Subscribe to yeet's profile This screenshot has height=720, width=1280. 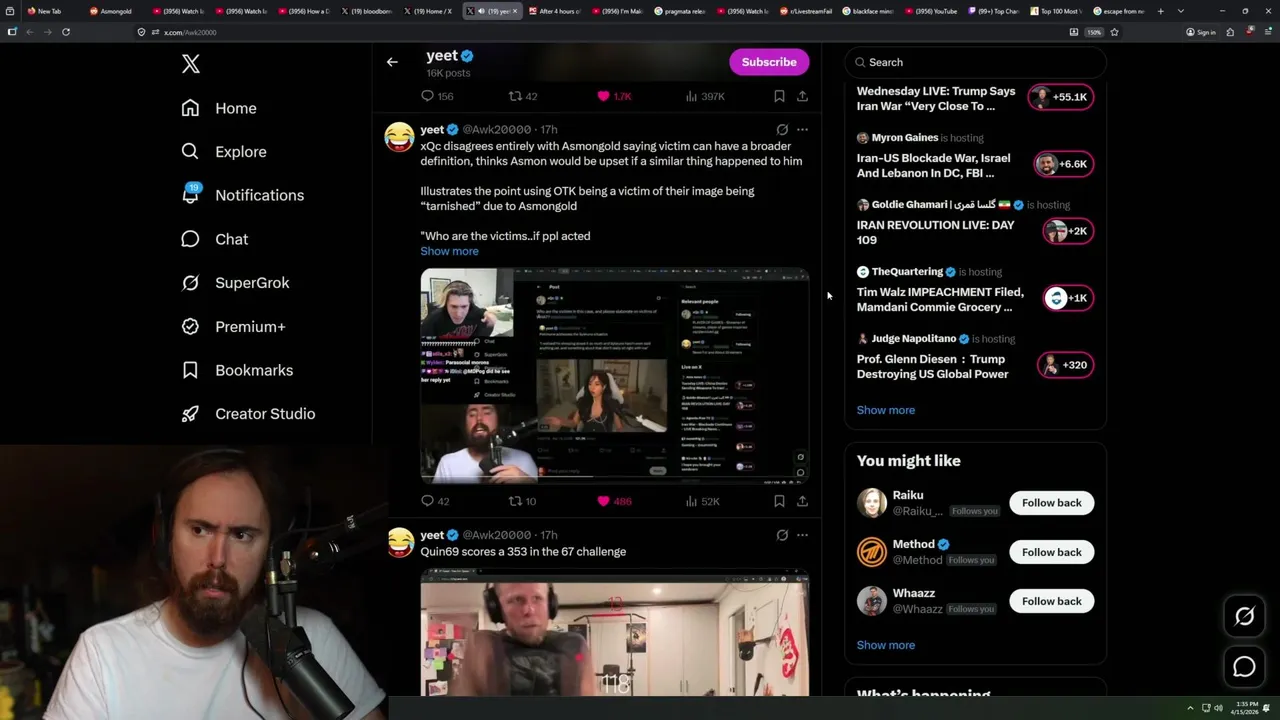point(769,62)
